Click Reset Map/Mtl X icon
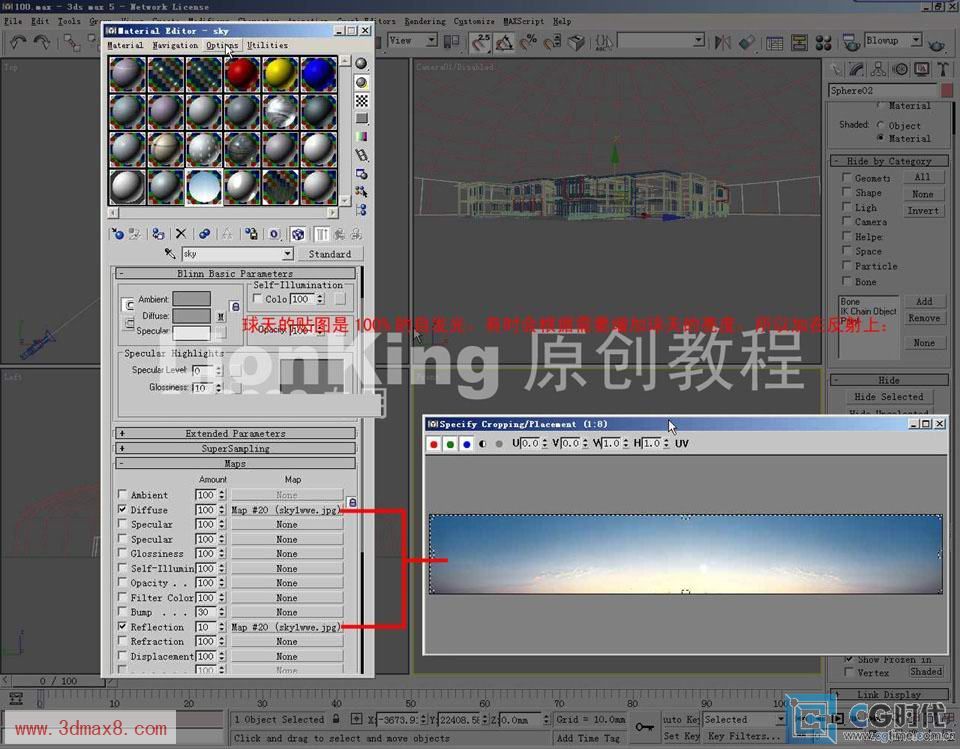The height and width of the screenshot is (749, 960). click(181, 234)
